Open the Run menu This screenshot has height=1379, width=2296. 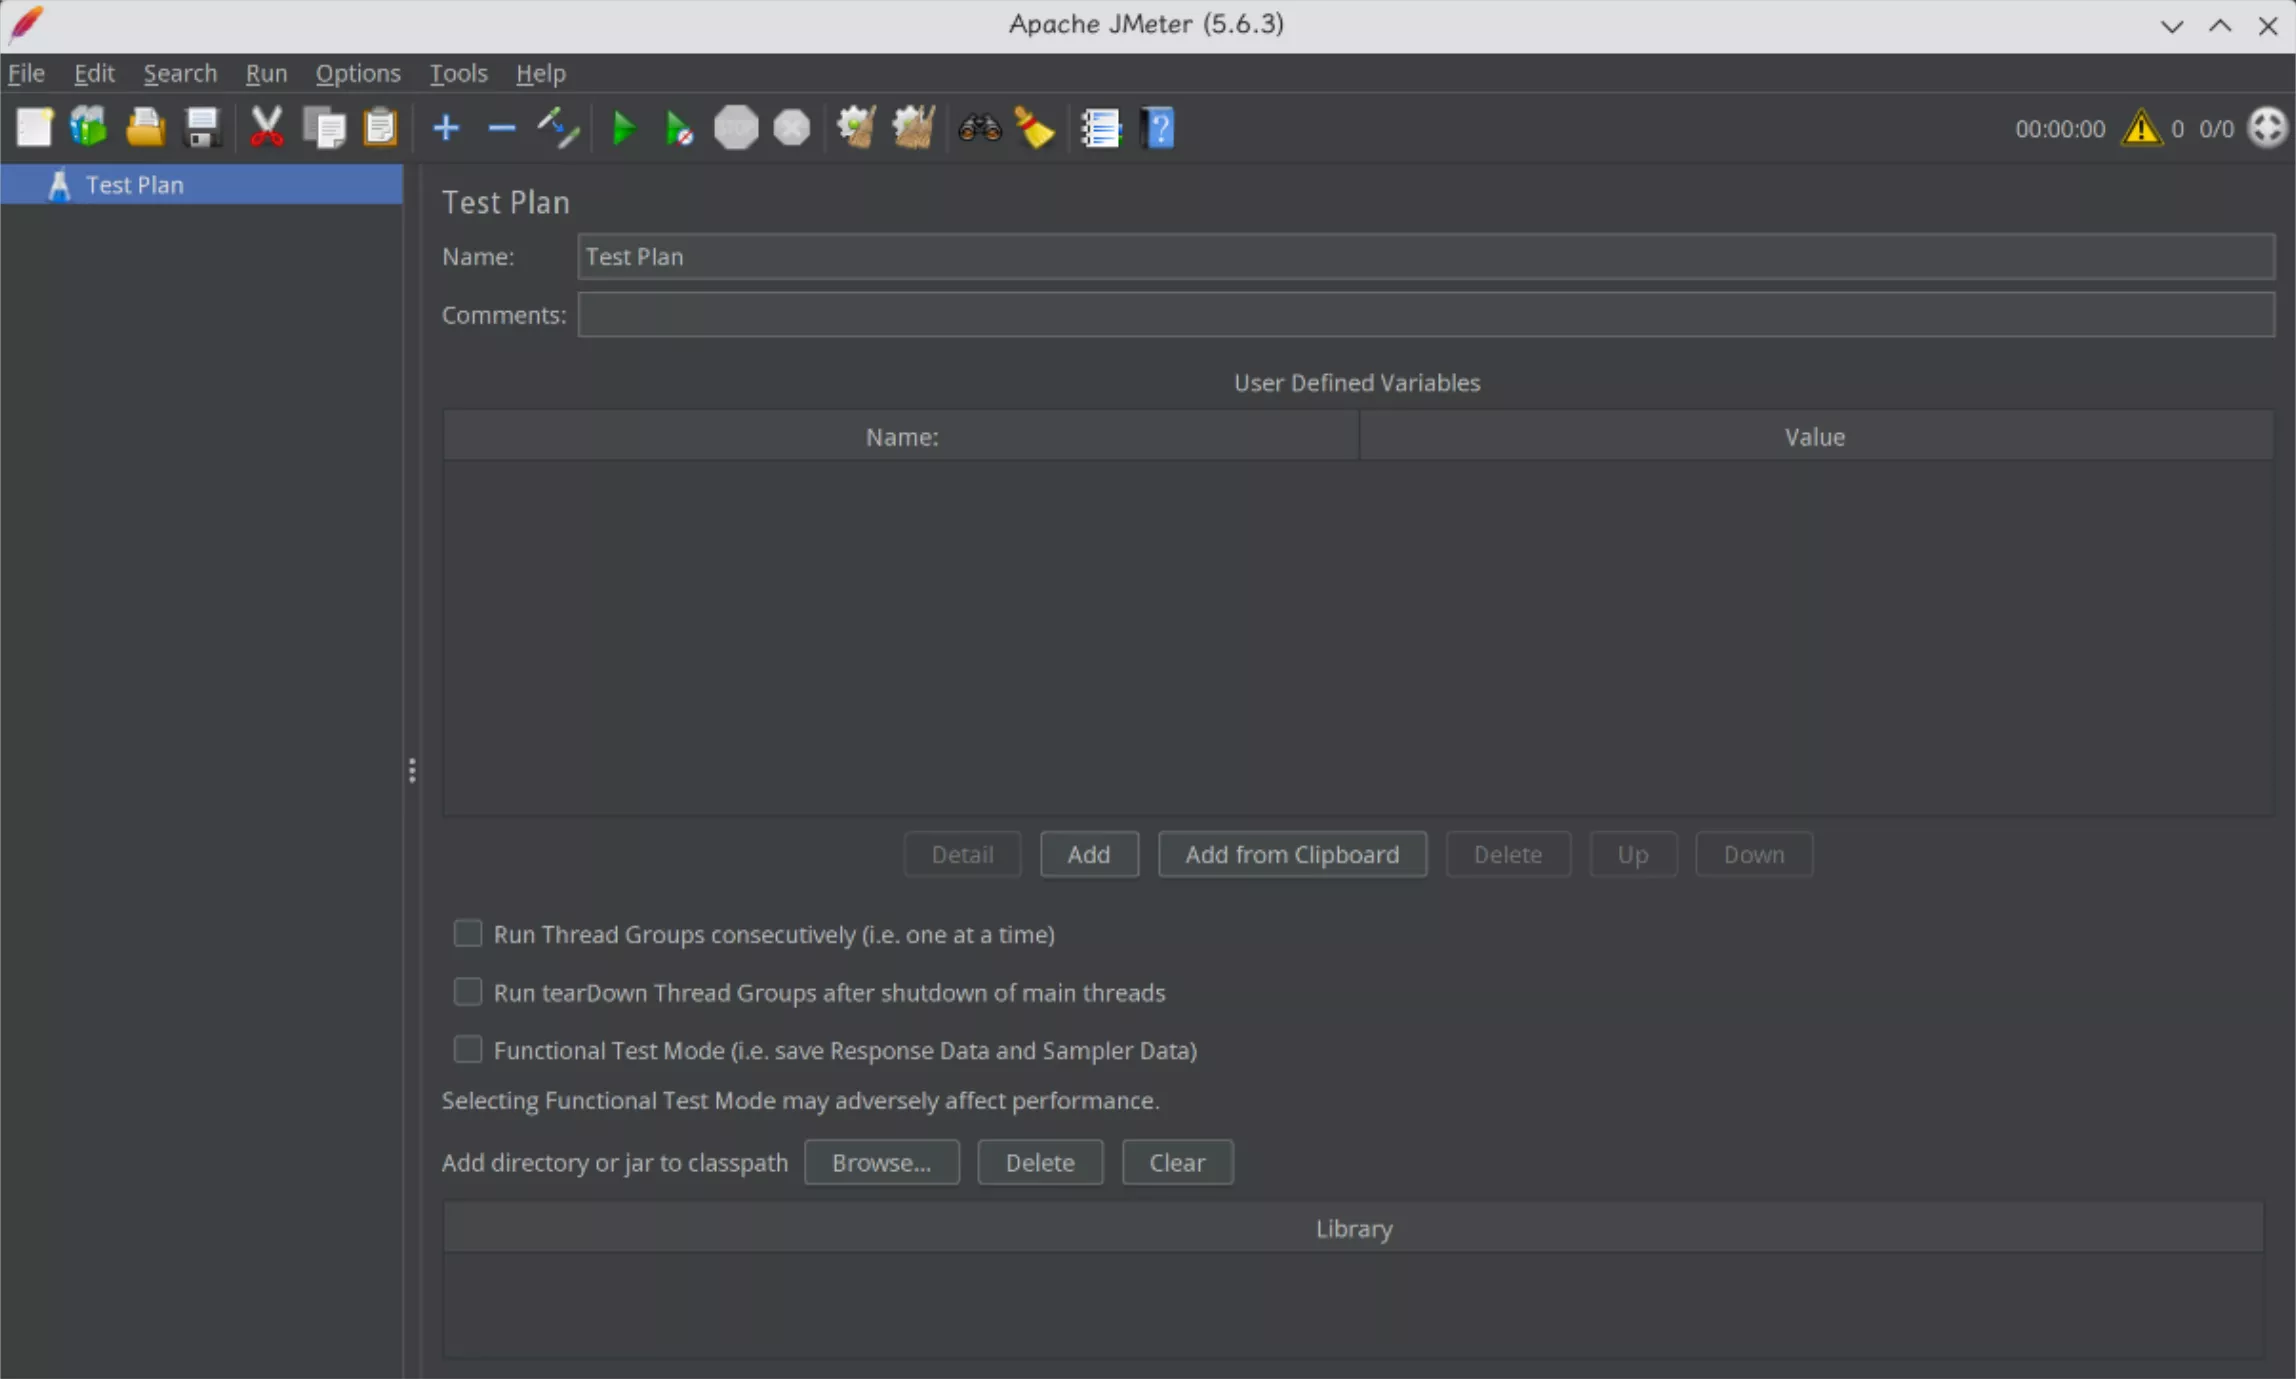(x=266, y=73)
